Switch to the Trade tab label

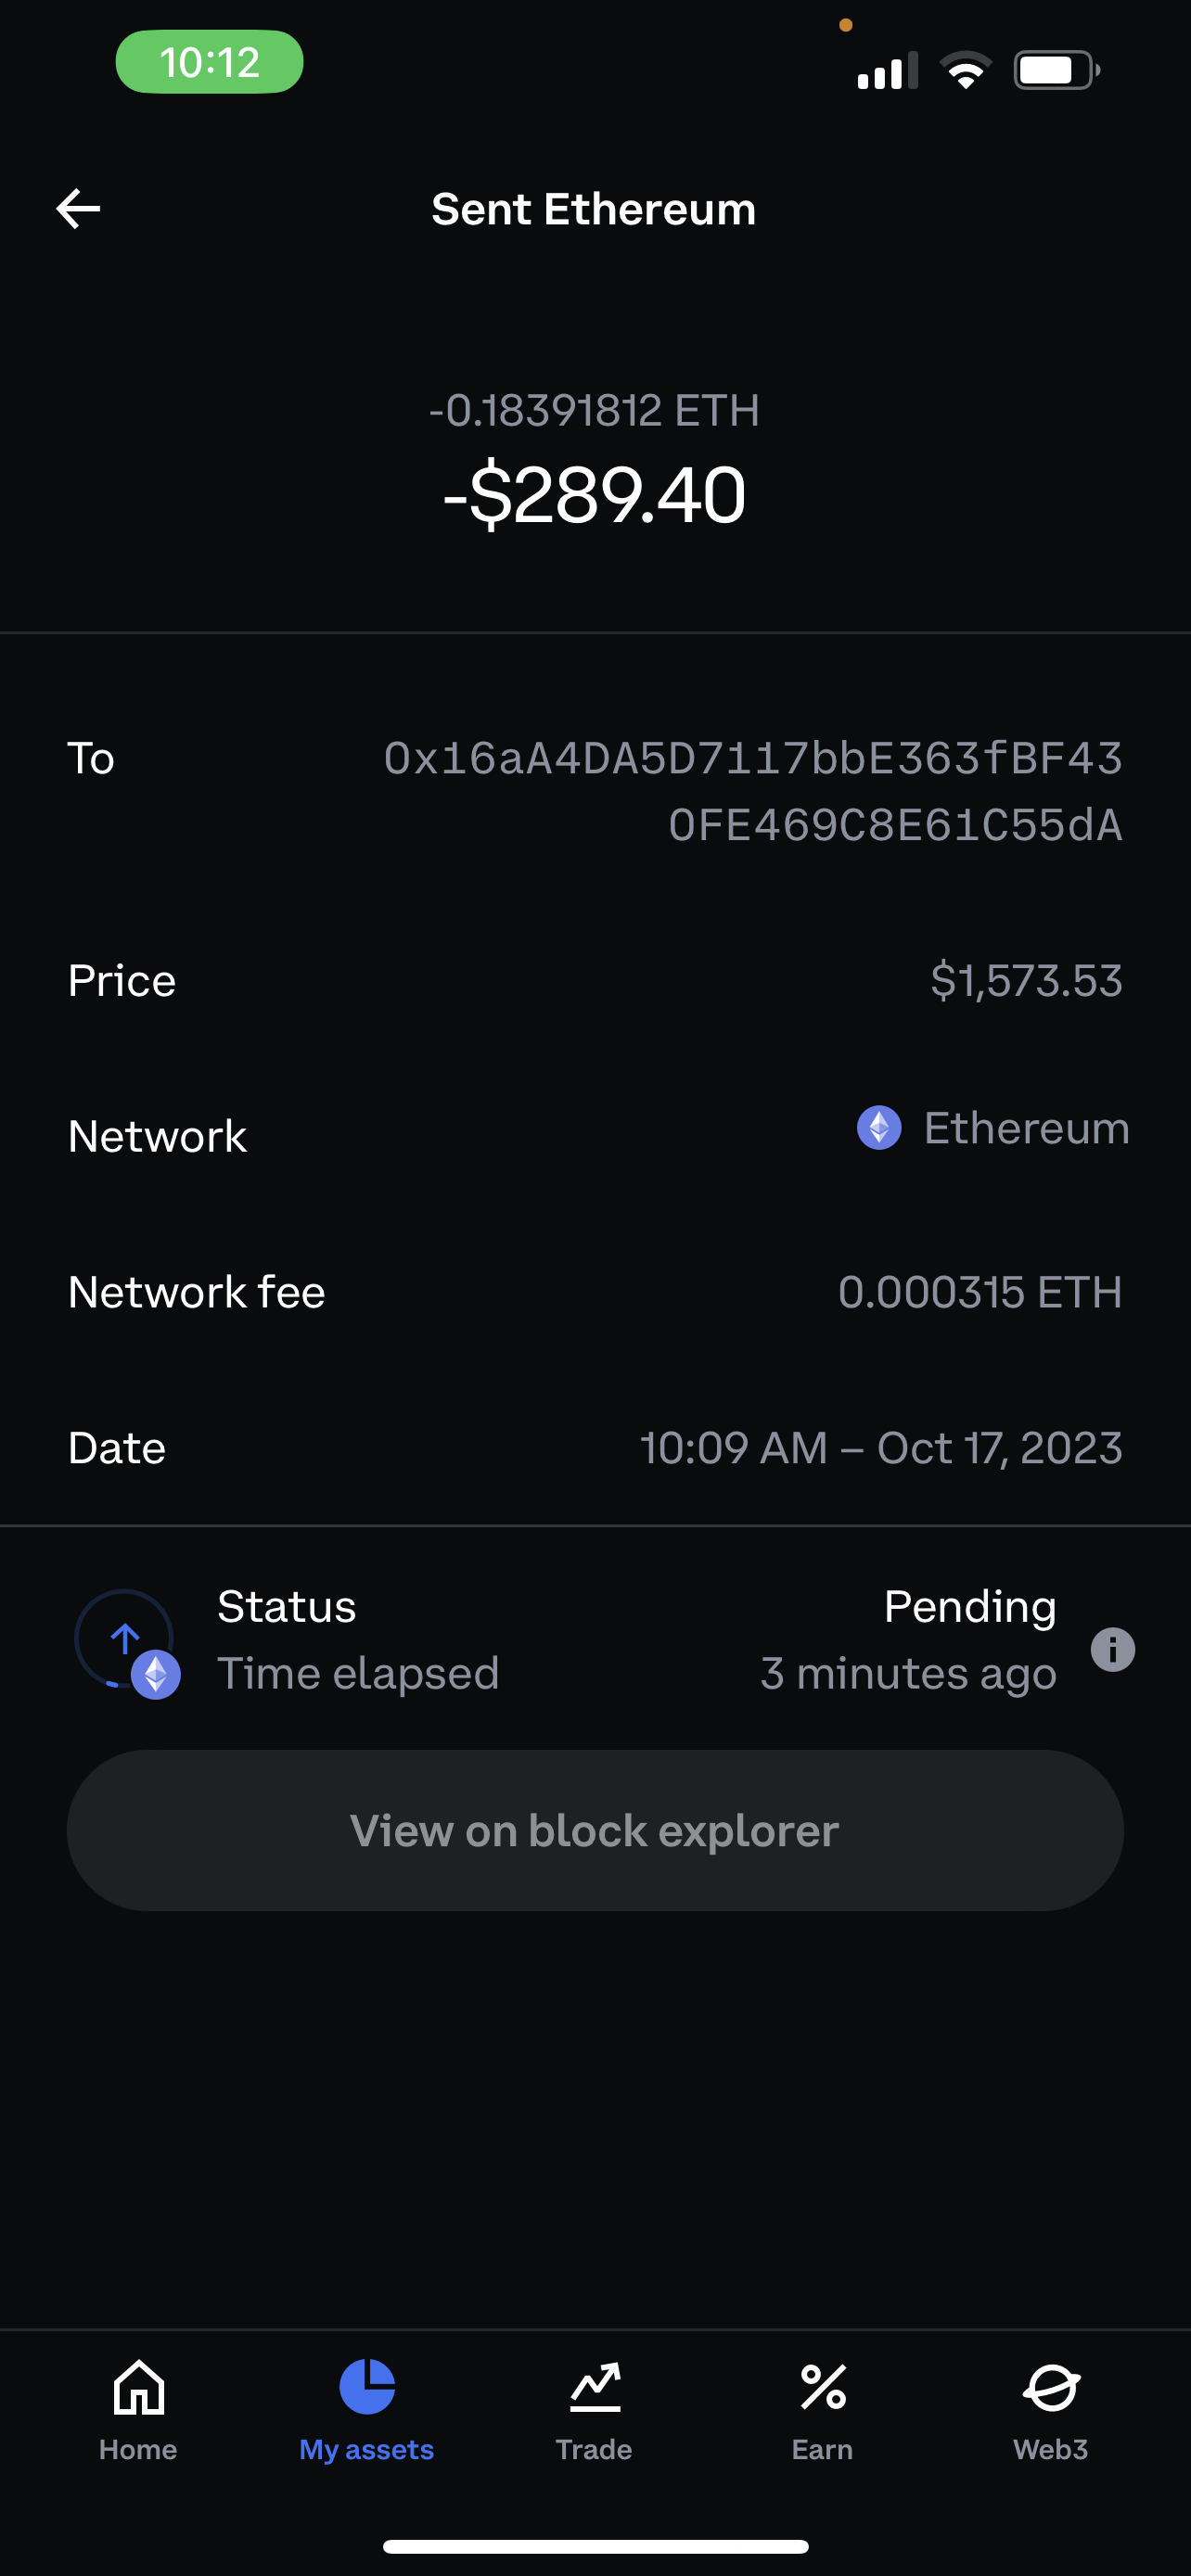point(594,2449)
